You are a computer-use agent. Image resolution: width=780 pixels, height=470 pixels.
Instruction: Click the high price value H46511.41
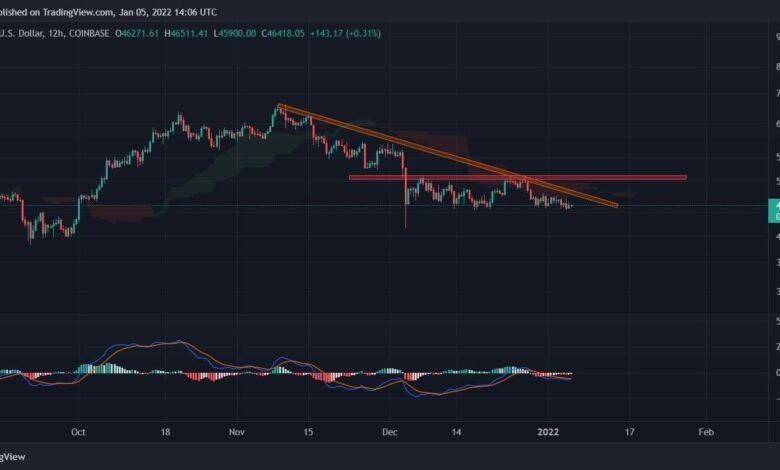186,34
